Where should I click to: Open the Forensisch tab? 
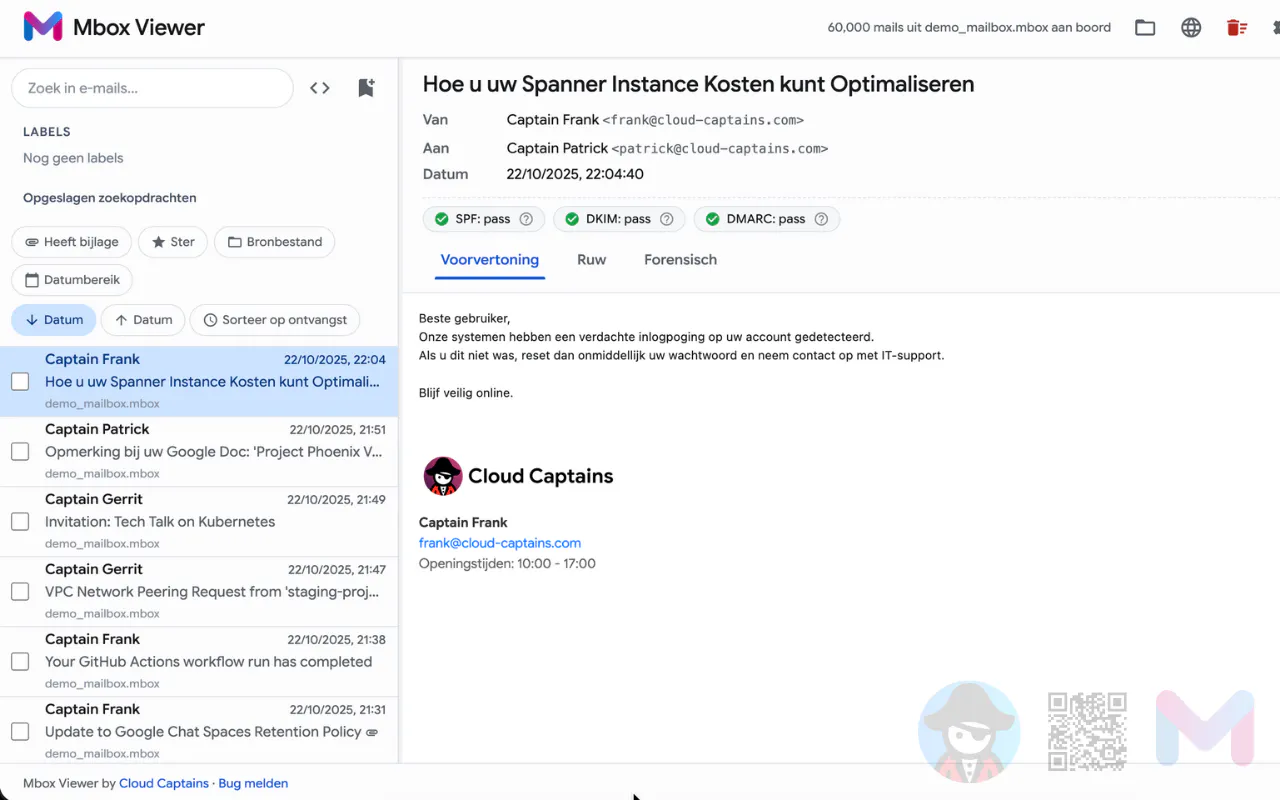(x=680, y=260)
